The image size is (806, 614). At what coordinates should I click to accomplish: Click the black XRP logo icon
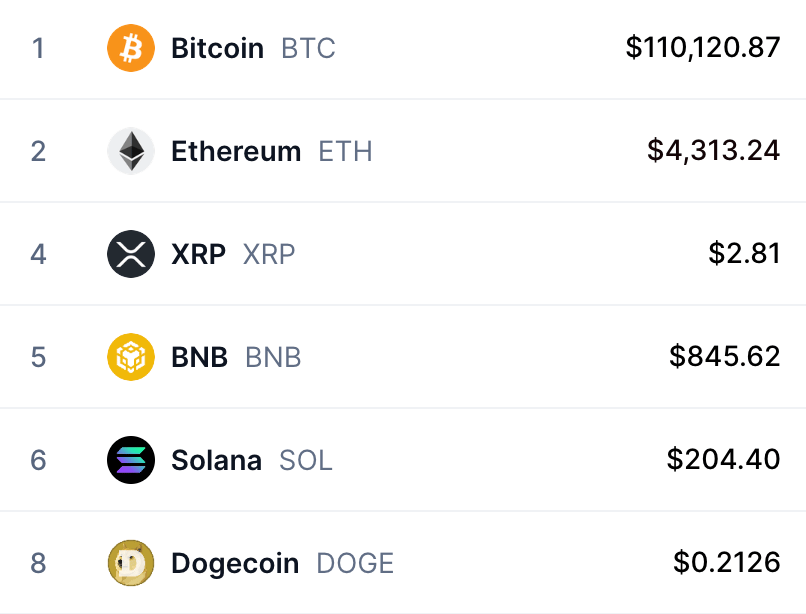click(x=131, y=254)
